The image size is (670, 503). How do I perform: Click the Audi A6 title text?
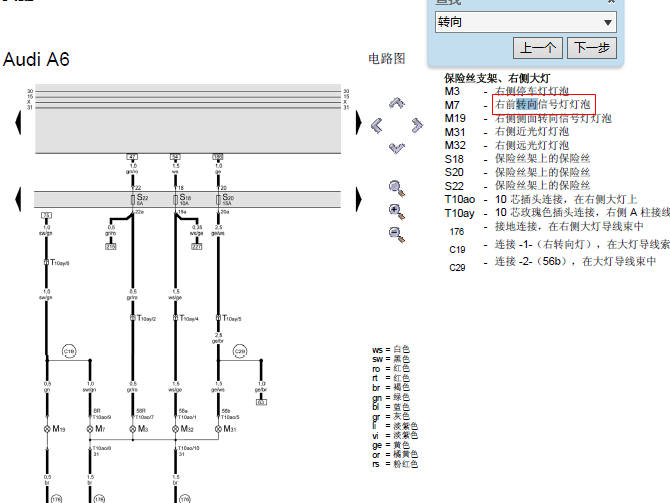36,59
